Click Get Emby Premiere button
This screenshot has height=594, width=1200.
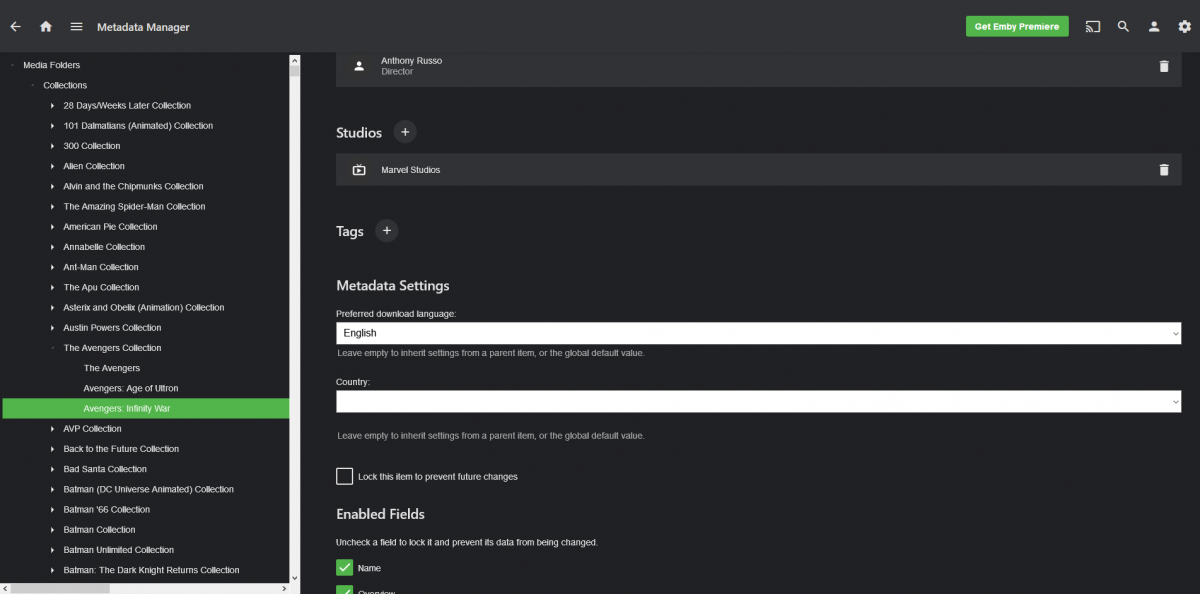(x=1016, y=27)
